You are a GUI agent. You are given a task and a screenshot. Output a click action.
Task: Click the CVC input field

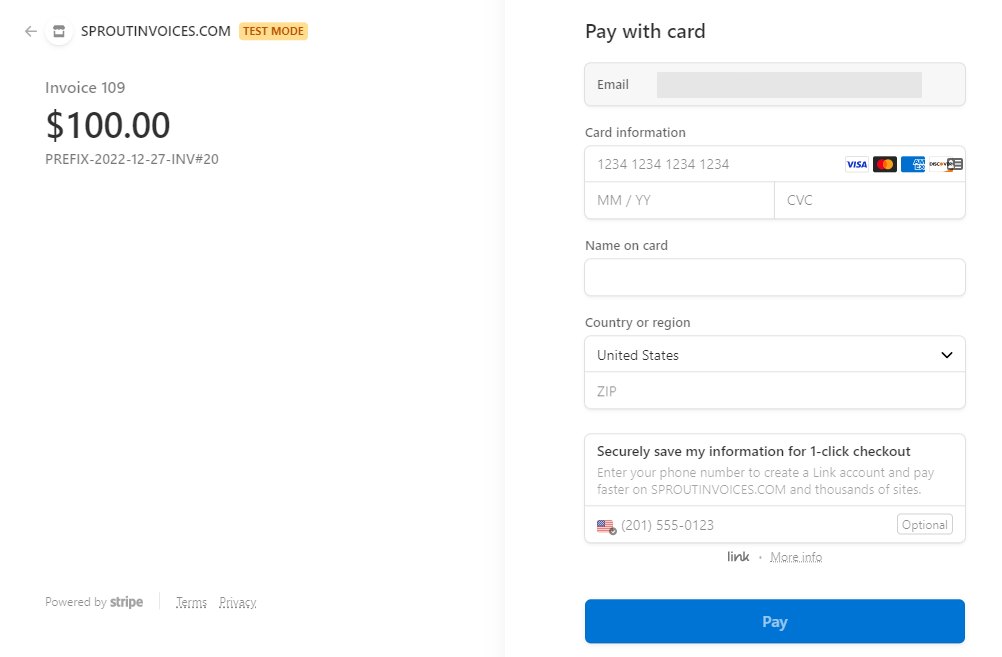pyautogui.click(x=869, y=200)
